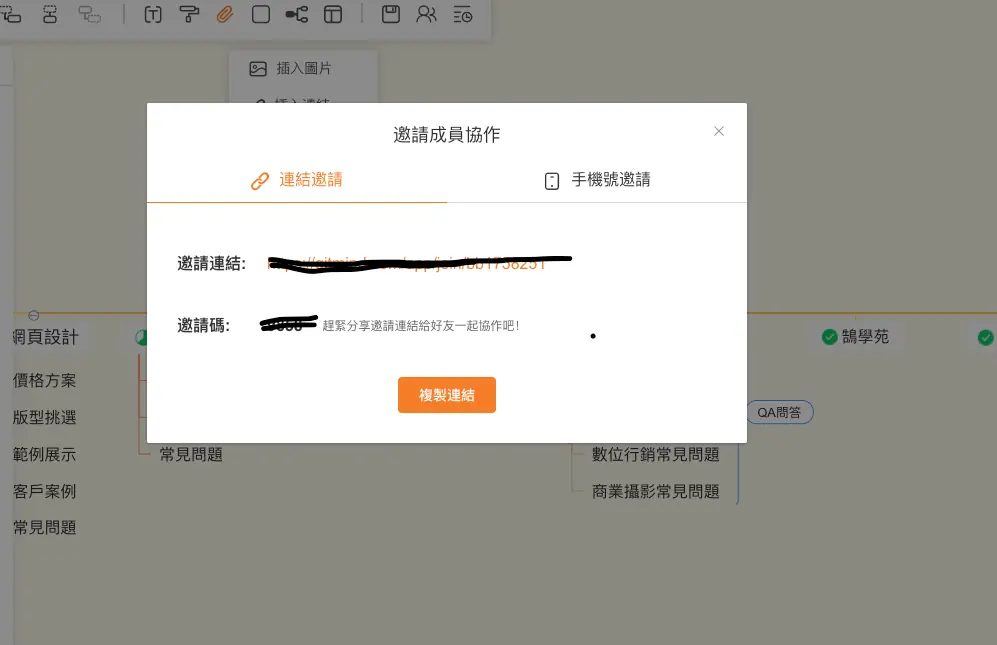Select the 商業攝影常見問題 node
Viewport: 997px width, 645px height.
[656, 491]
